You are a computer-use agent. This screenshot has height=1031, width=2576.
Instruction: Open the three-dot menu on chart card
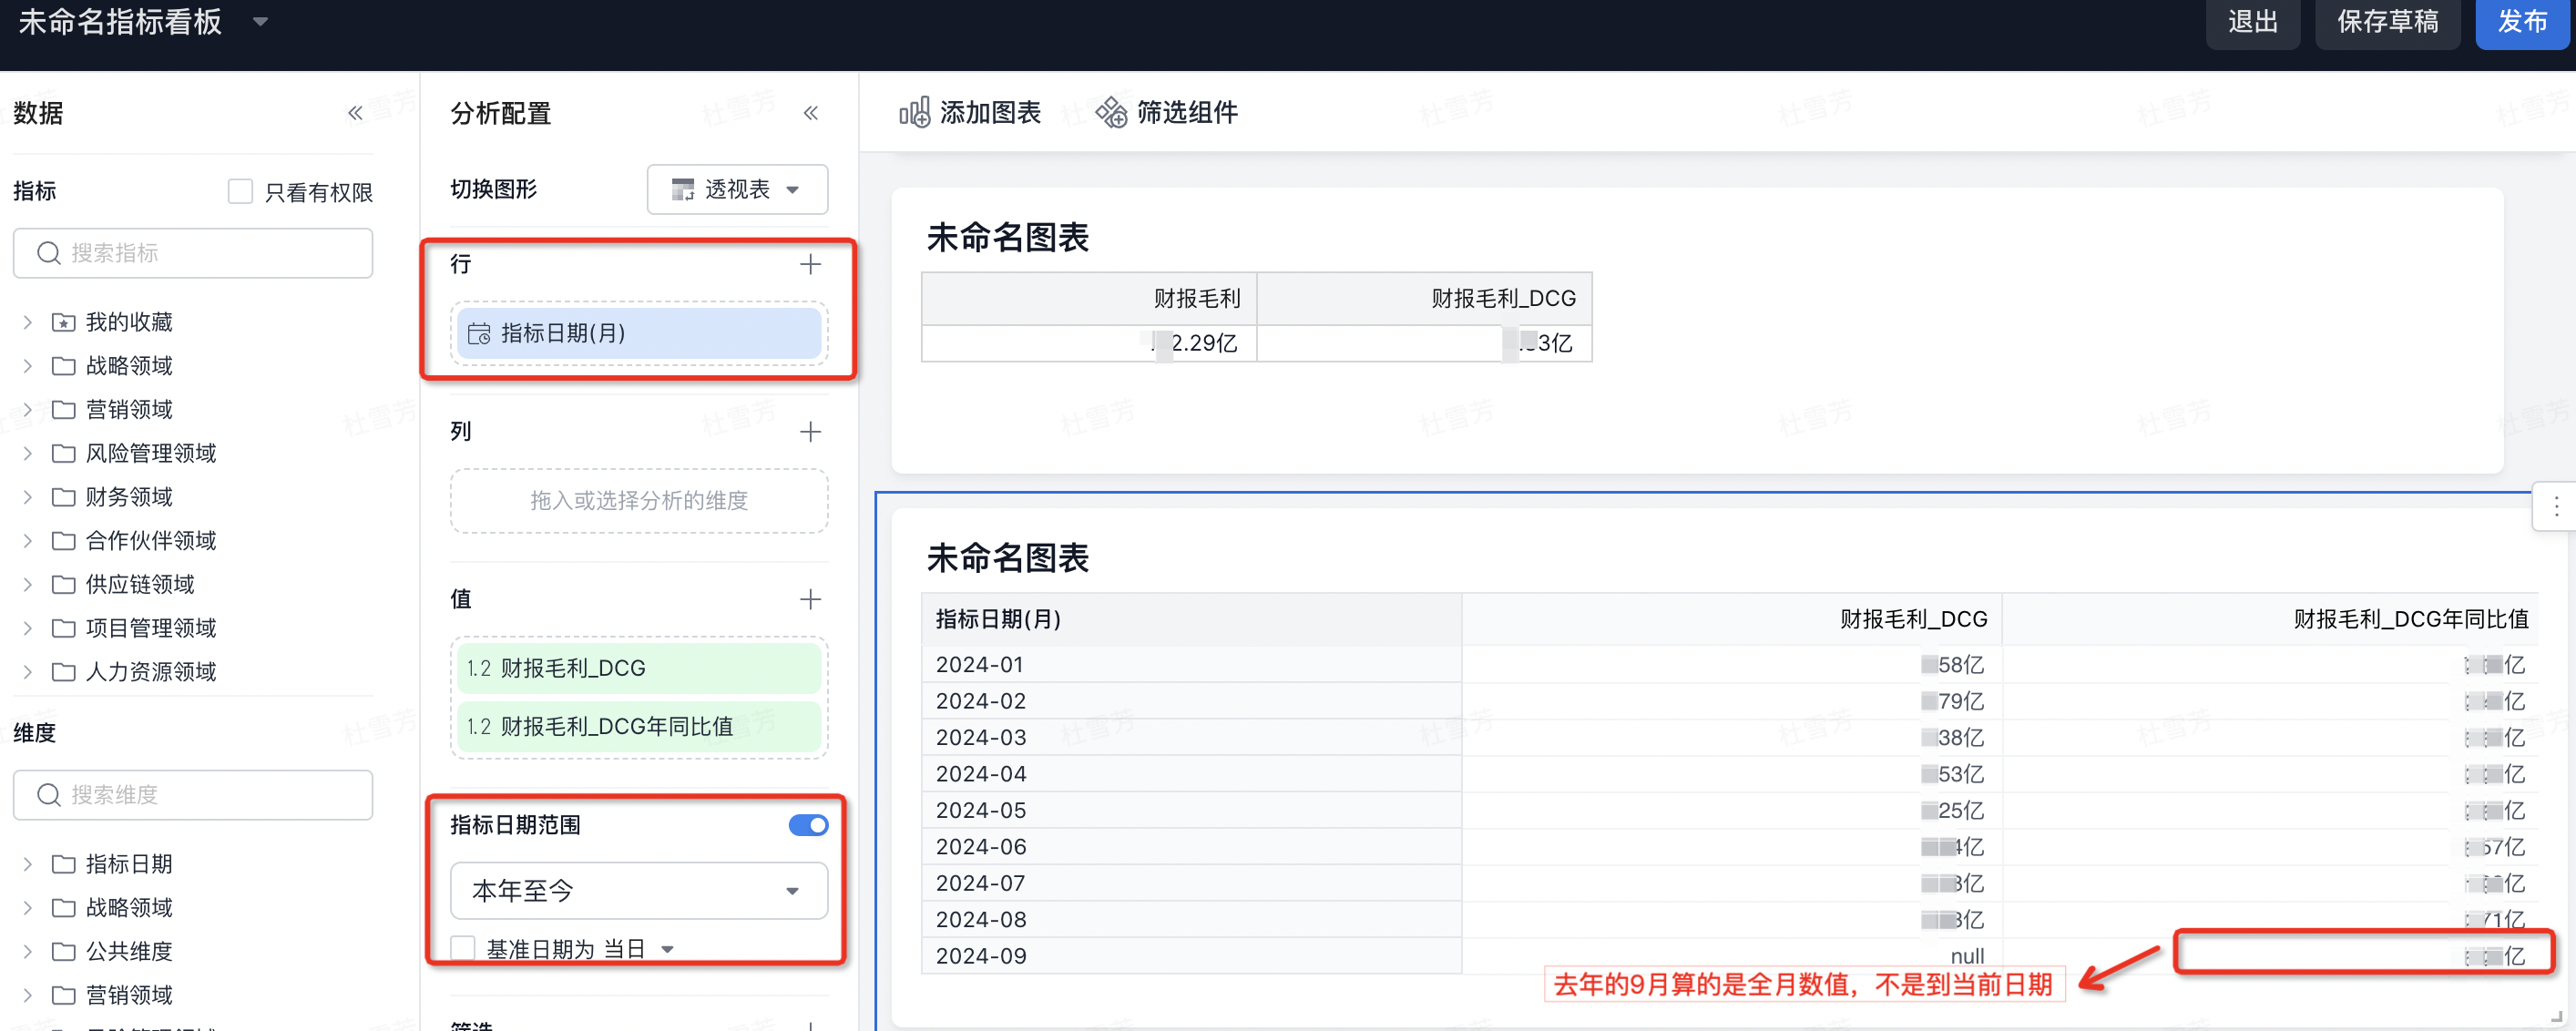2555,507
